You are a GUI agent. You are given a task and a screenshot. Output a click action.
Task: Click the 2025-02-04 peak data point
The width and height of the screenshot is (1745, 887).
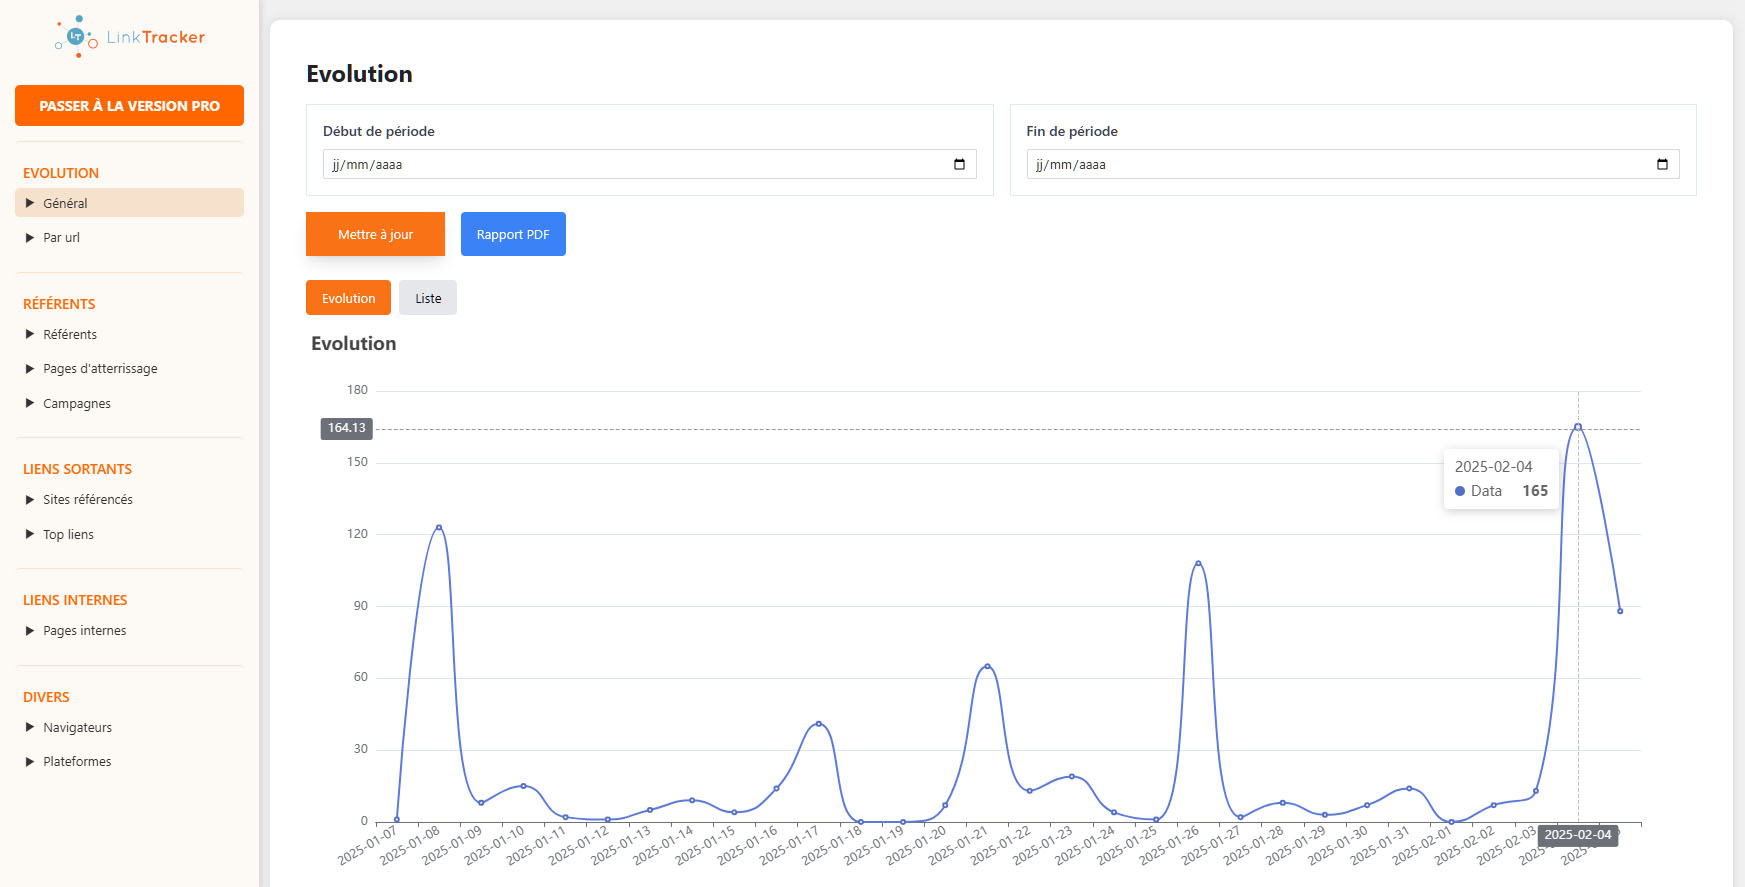(x=1578, y=427)
